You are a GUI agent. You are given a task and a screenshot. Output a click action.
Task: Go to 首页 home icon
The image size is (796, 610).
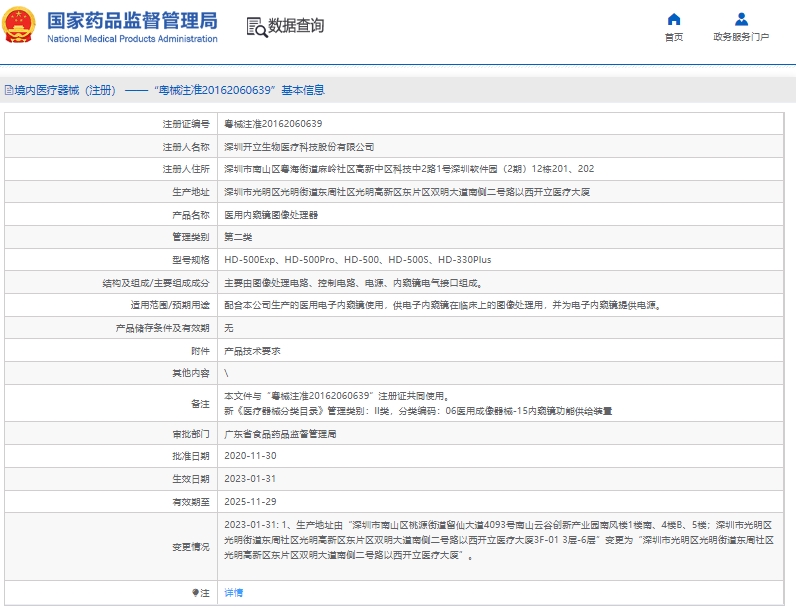click(674, 19)
